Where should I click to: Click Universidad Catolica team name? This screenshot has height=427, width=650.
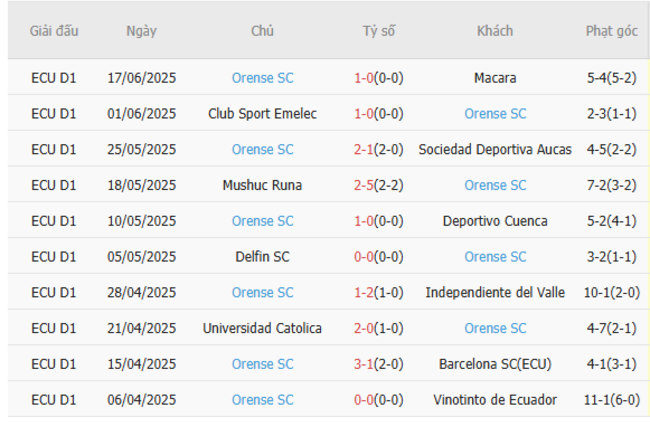click(262, 328)
